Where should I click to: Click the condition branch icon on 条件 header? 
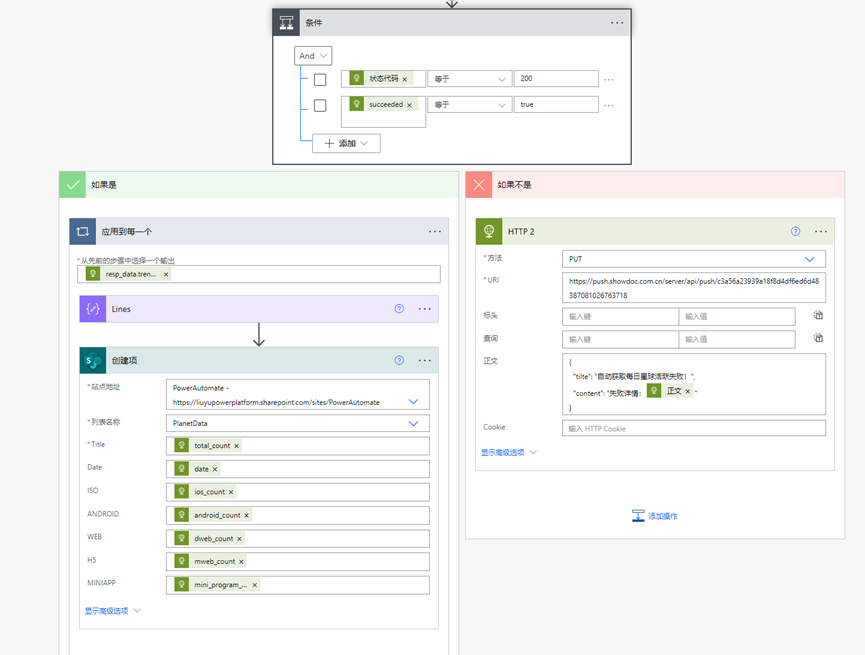click(286, 21)
